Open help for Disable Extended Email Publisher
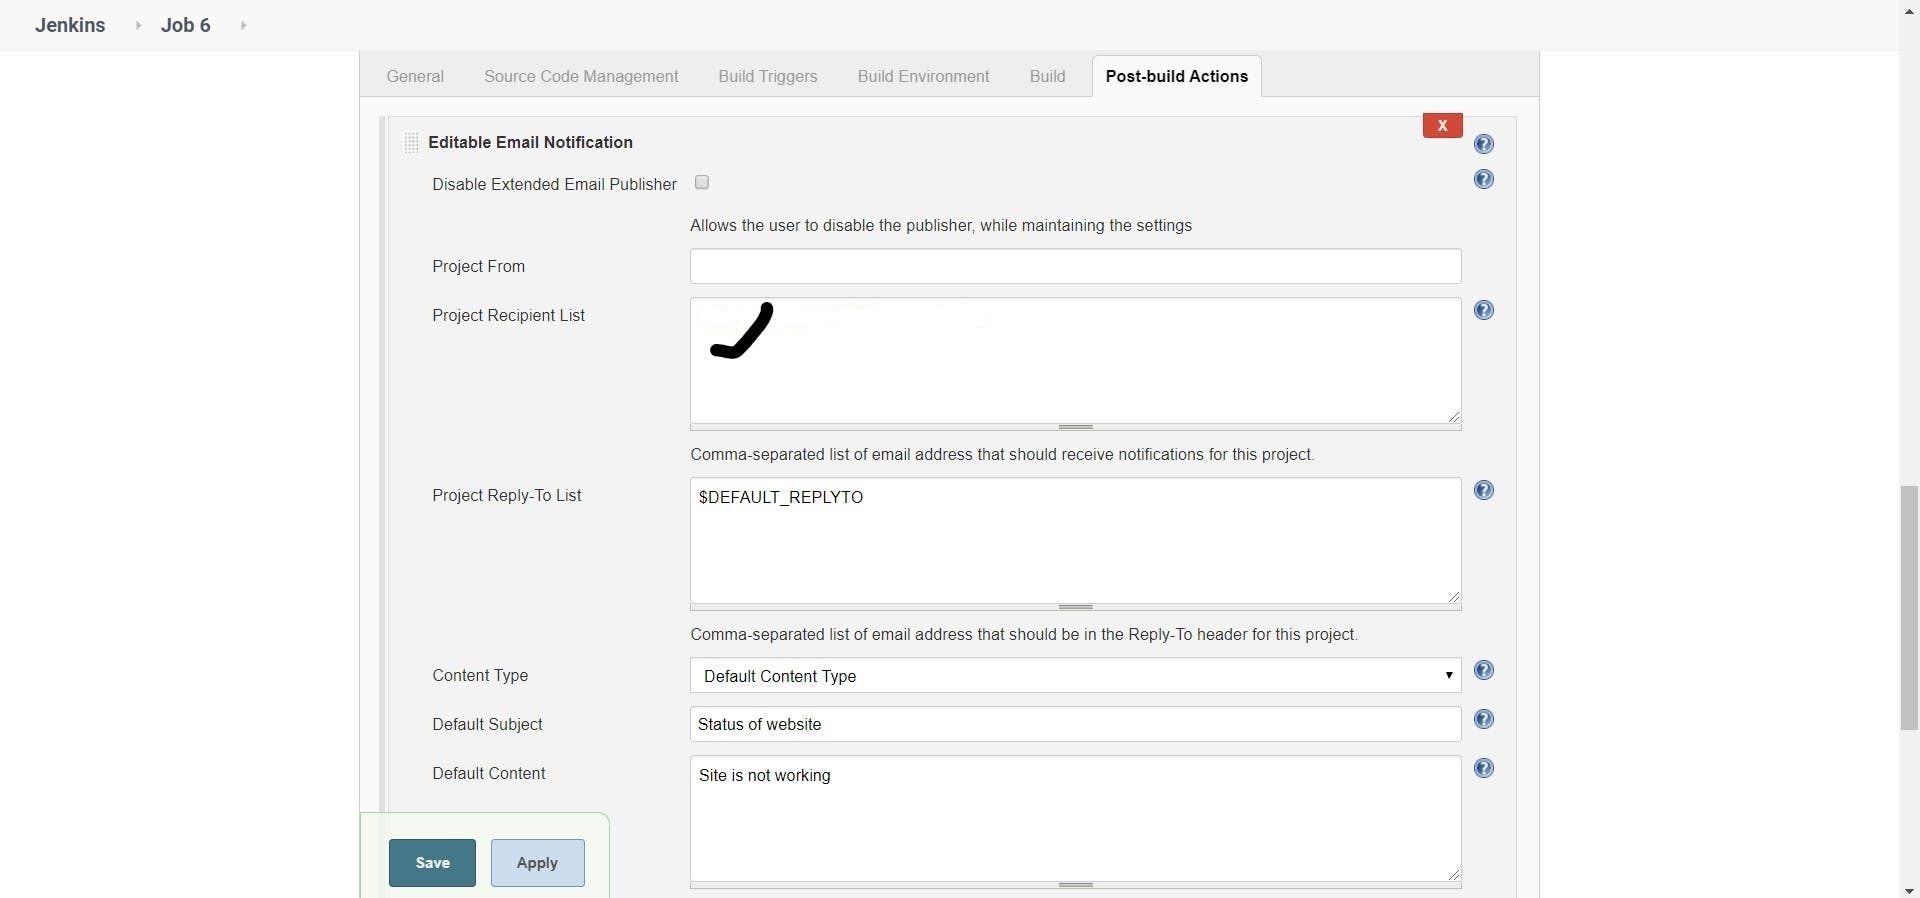1920x898 pixels. (1484, 179)
